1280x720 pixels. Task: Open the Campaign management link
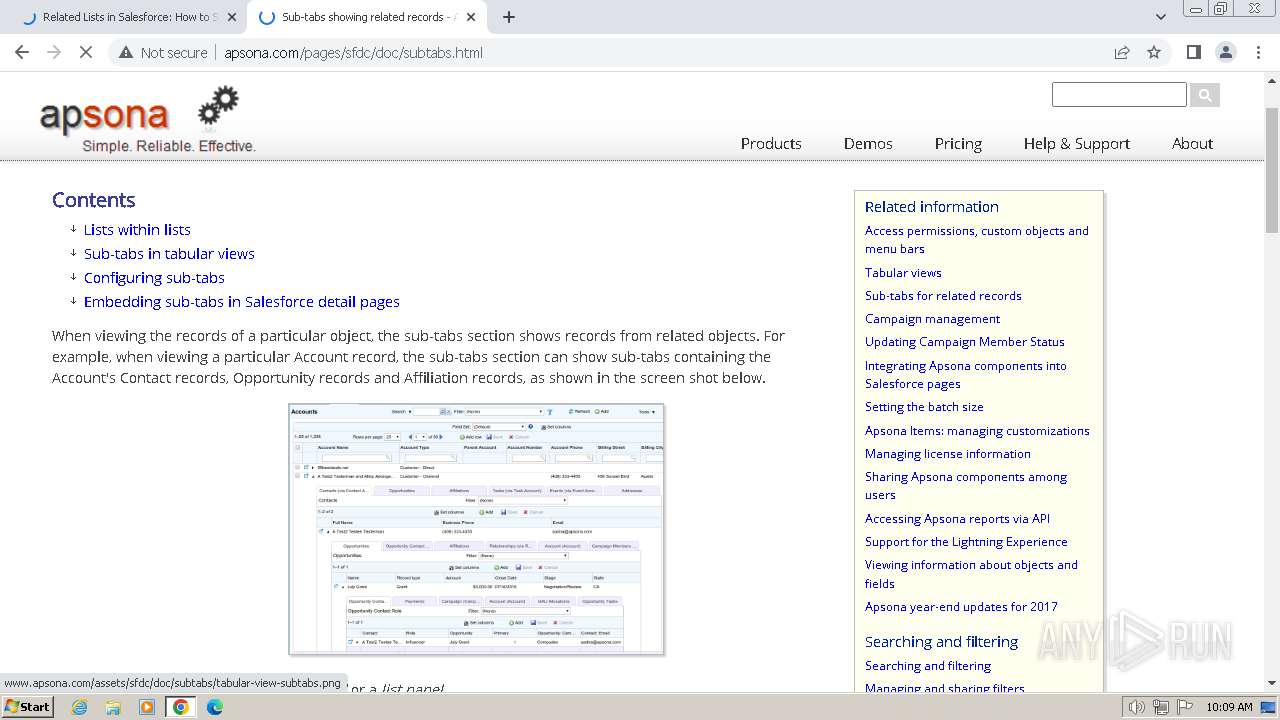pos(932,318)
